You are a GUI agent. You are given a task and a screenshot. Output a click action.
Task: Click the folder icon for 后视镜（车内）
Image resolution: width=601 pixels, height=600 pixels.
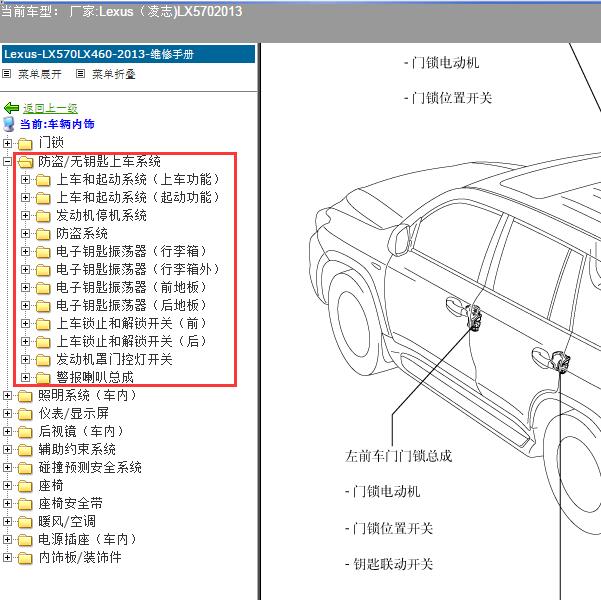click(x=25, y=432)
